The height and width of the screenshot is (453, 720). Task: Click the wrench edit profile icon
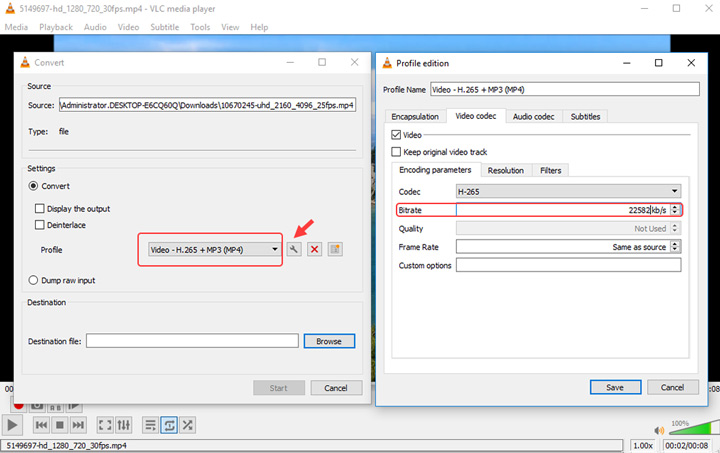click(294, 249)
